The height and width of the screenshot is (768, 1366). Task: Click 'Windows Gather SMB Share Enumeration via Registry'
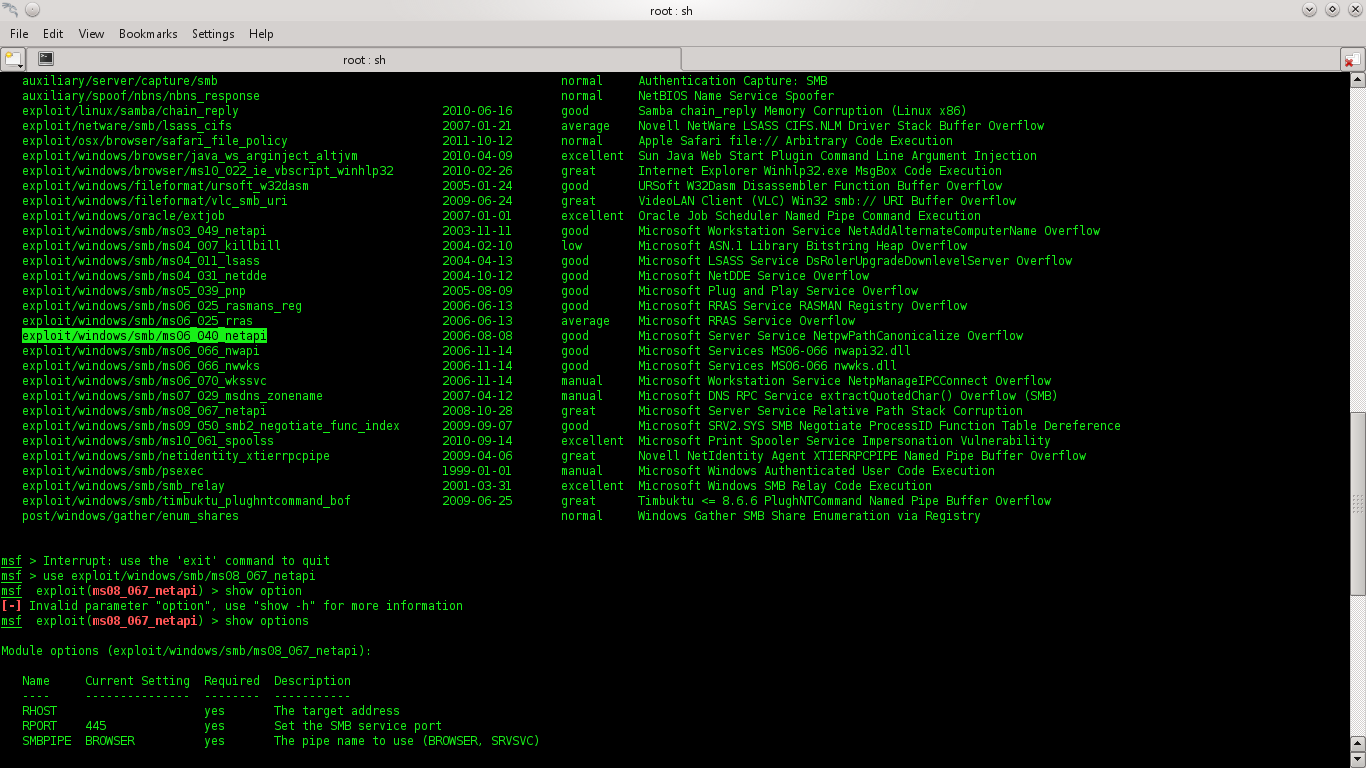(x=809, y=516)
